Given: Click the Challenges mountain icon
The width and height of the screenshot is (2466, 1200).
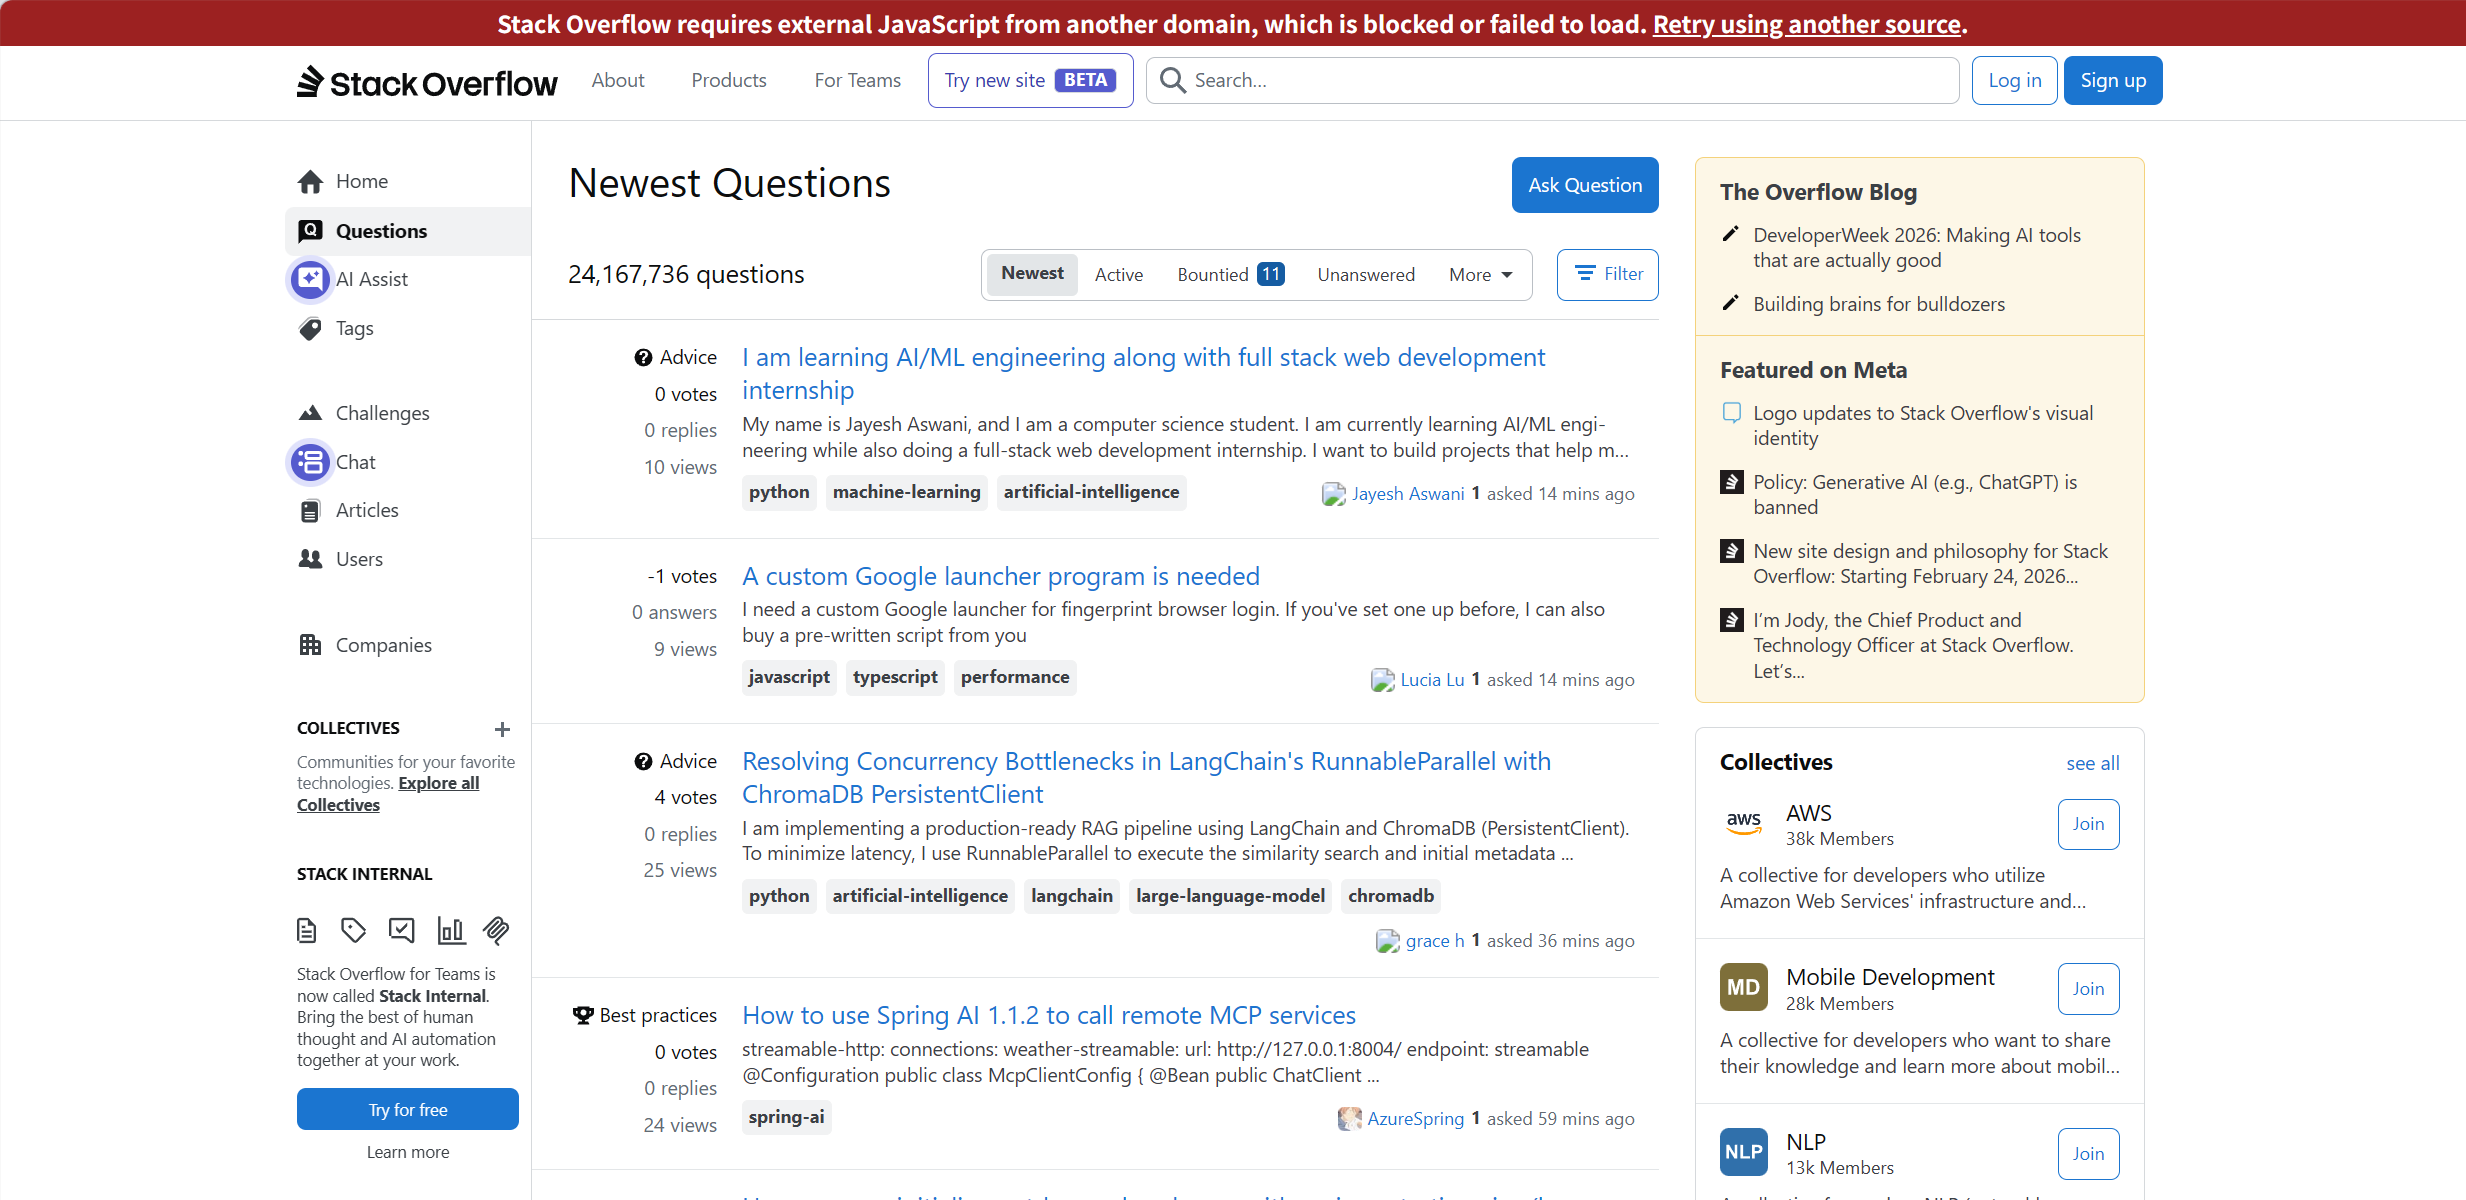Looking at the screenshot, I should coord(310,413).
